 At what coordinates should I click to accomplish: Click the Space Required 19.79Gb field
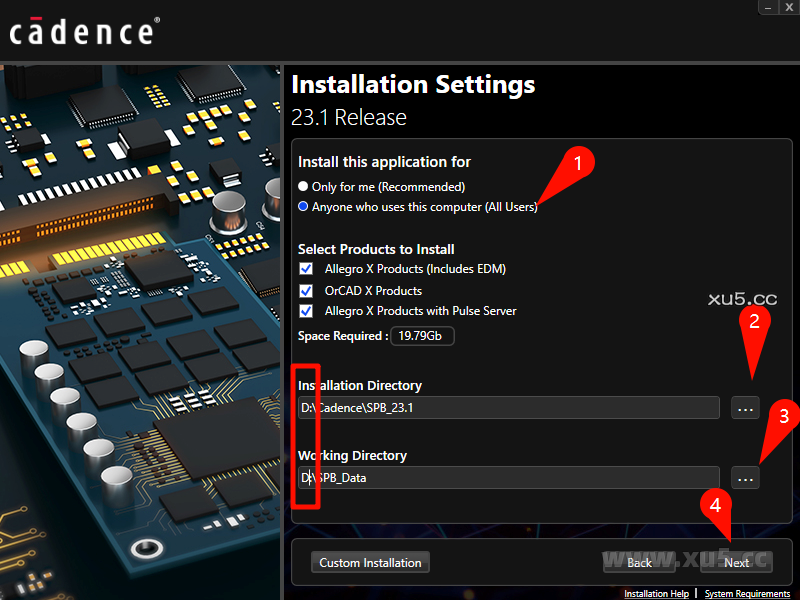pyautogui.click(x=422, y=336)
